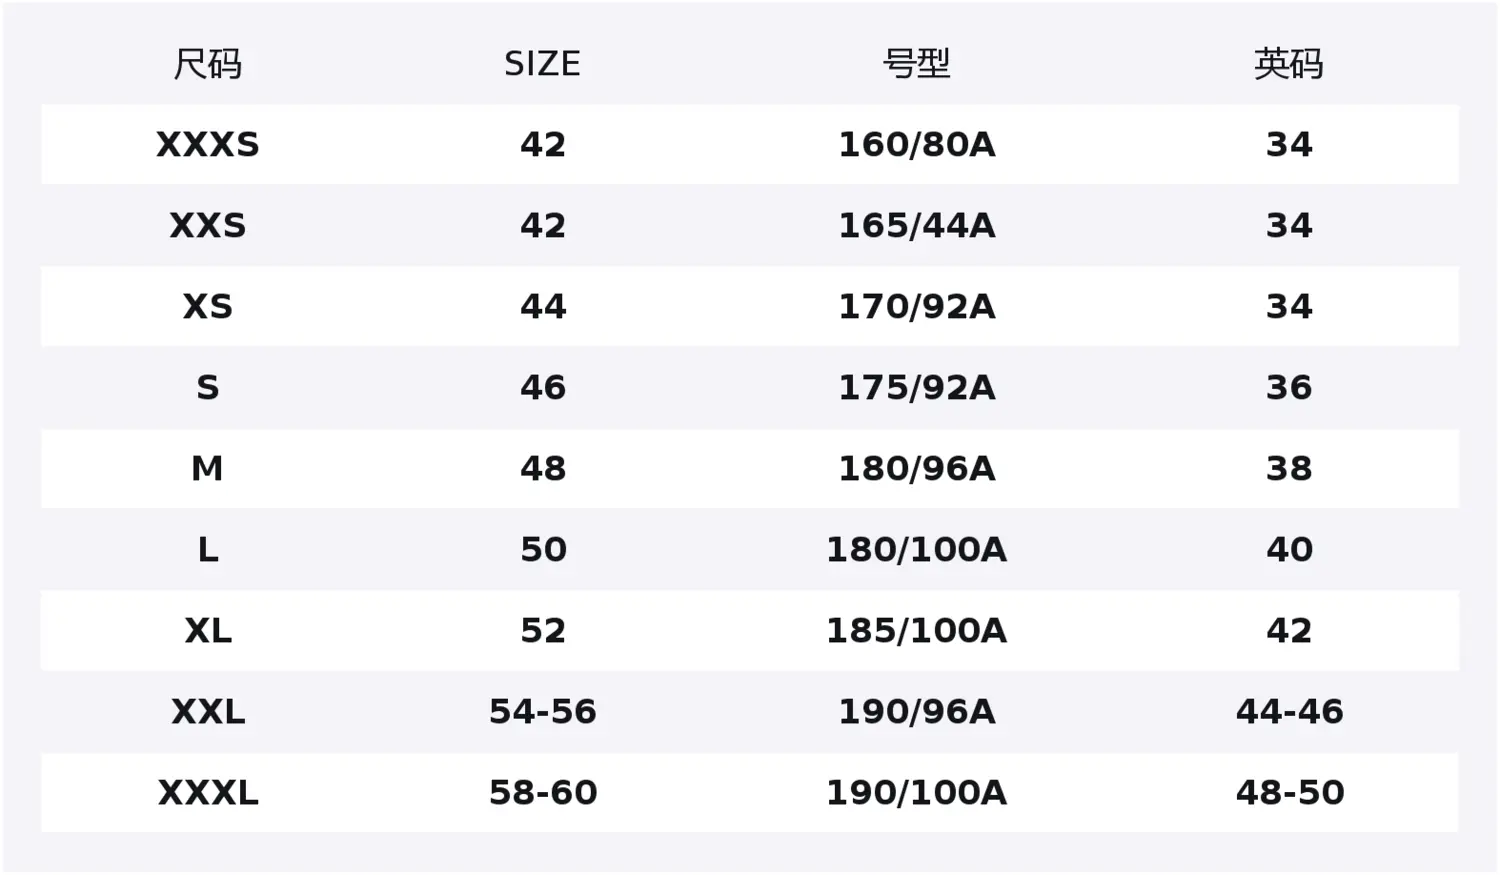Viewport: 1500px width, 875px height.
Task: Select the 58-60 size value
Action: click(542, 793)
